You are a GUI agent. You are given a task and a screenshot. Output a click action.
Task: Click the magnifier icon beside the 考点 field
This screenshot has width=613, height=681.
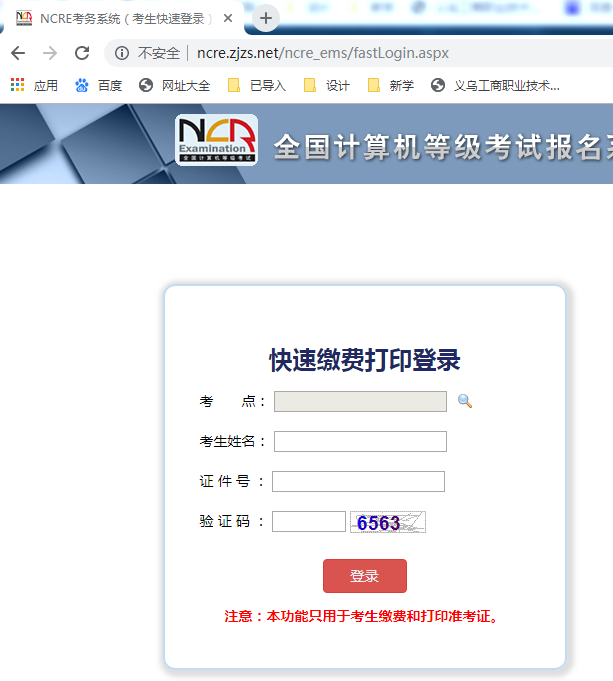point(465,401)
